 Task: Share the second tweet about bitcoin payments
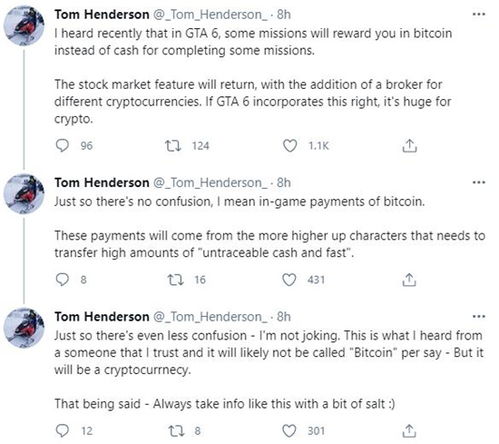click(x=409, y=280)
